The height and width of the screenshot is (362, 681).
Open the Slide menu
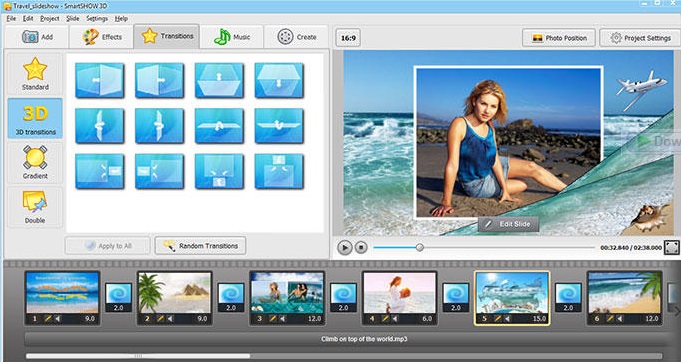[73, 19]
